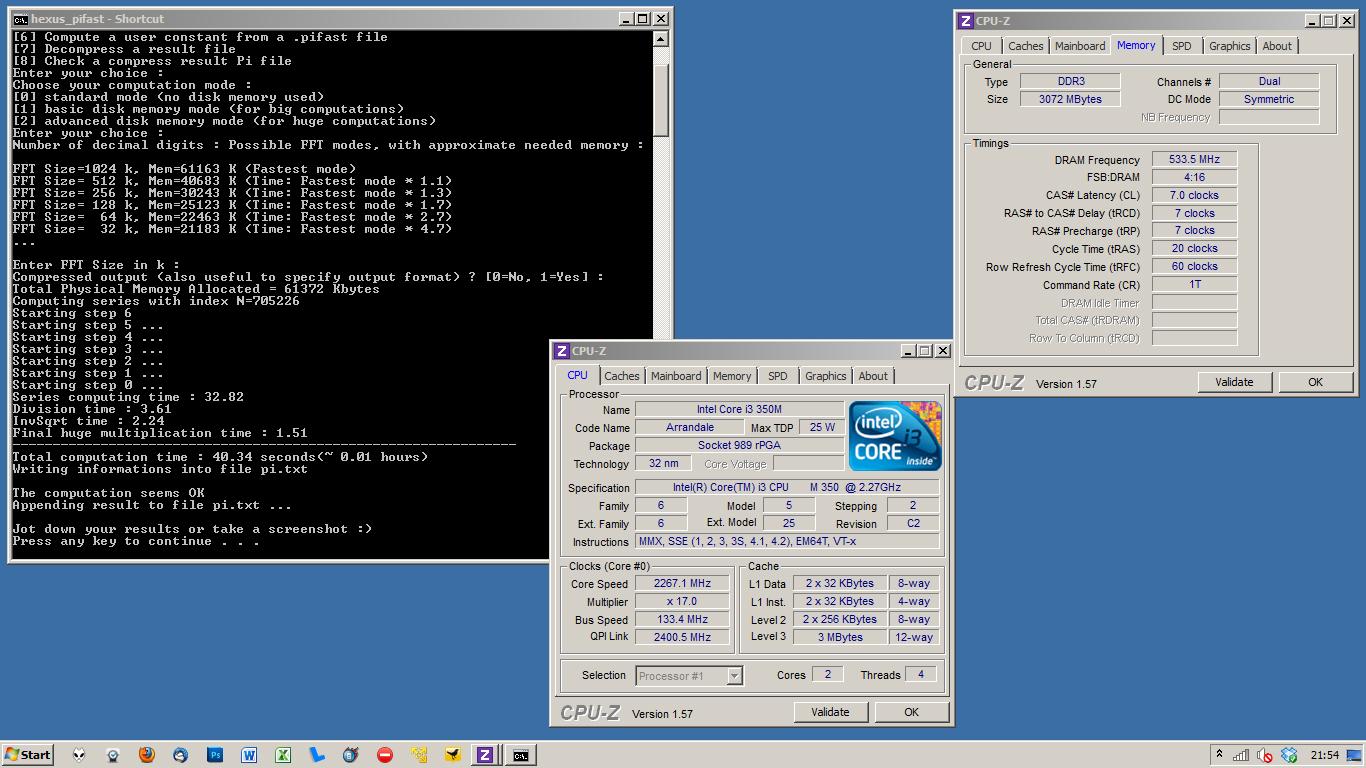Click the CPU-Z title icon in Memory window
Viewport: 1366px width, 768px height.
coord(965,20)
